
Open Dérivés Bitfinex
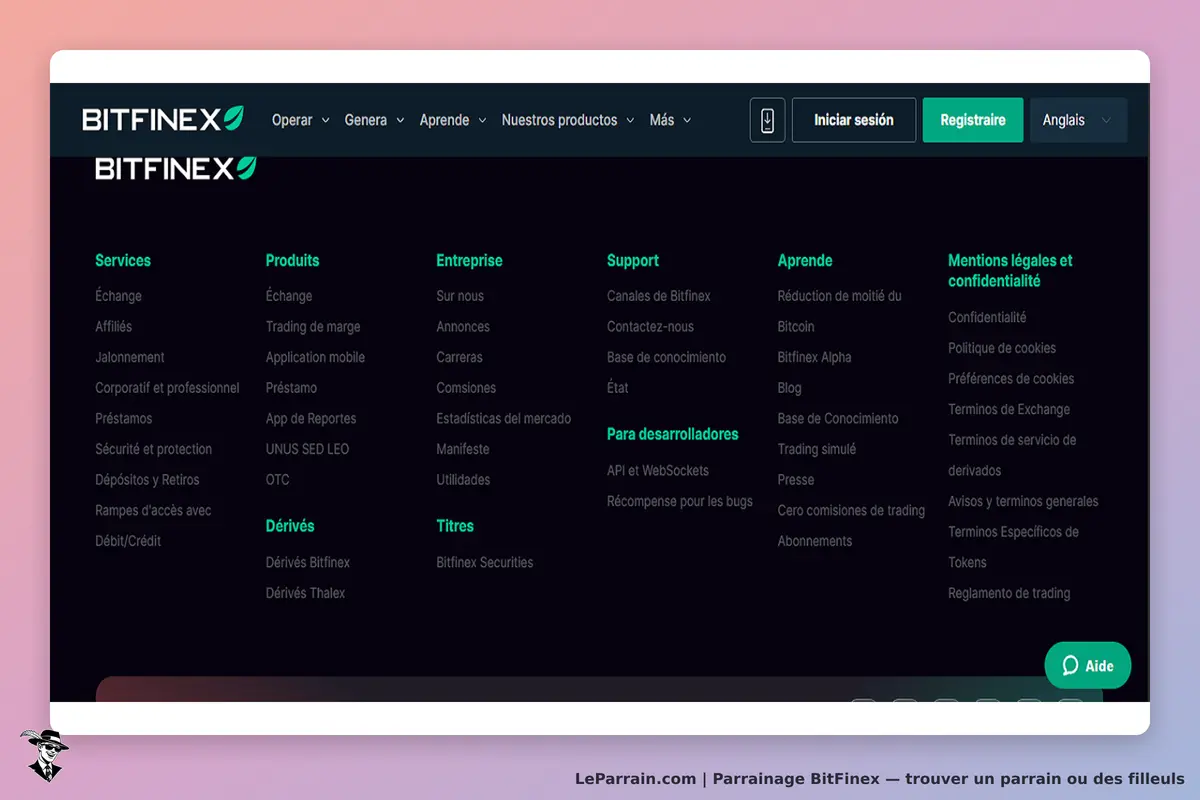click(x=308, y=563)
